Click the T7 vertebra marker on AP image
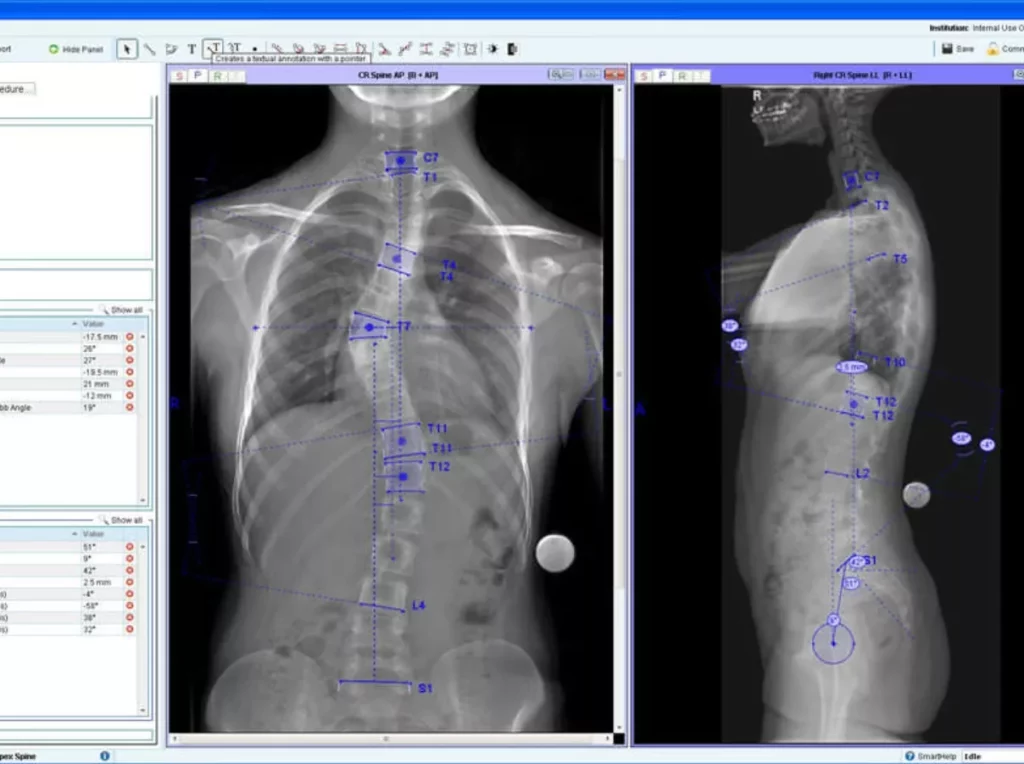This screenshot has height=764, width=1024. point(369,327)
